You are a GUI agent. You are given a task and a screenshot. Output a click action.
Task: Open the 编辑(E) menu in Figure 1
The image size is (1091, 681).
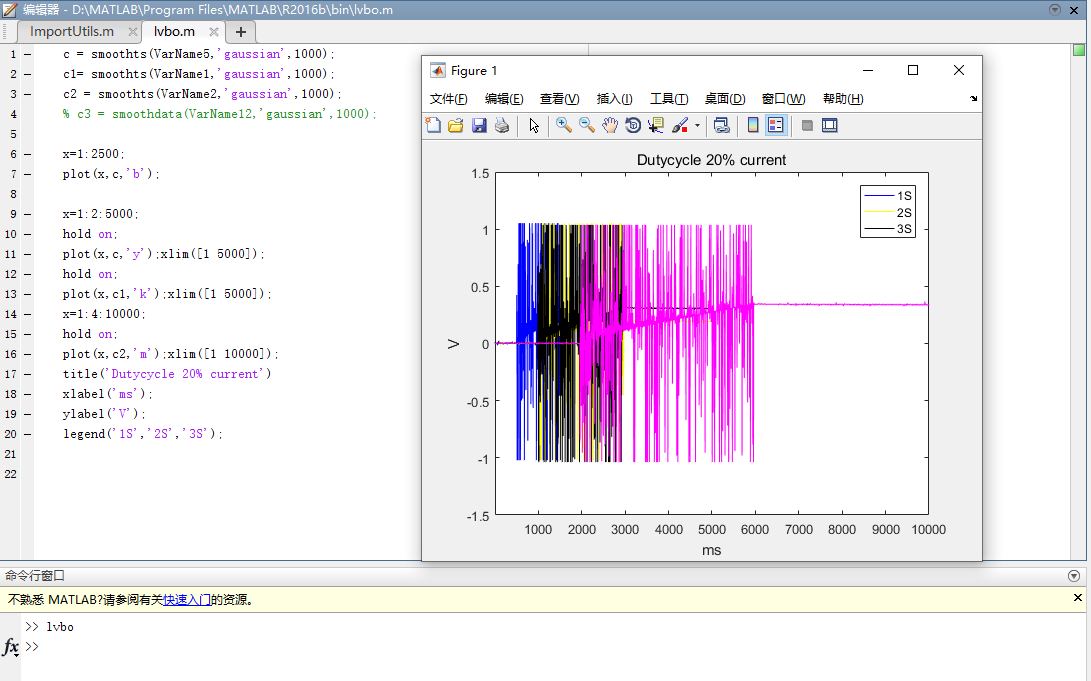pos(504,99)
